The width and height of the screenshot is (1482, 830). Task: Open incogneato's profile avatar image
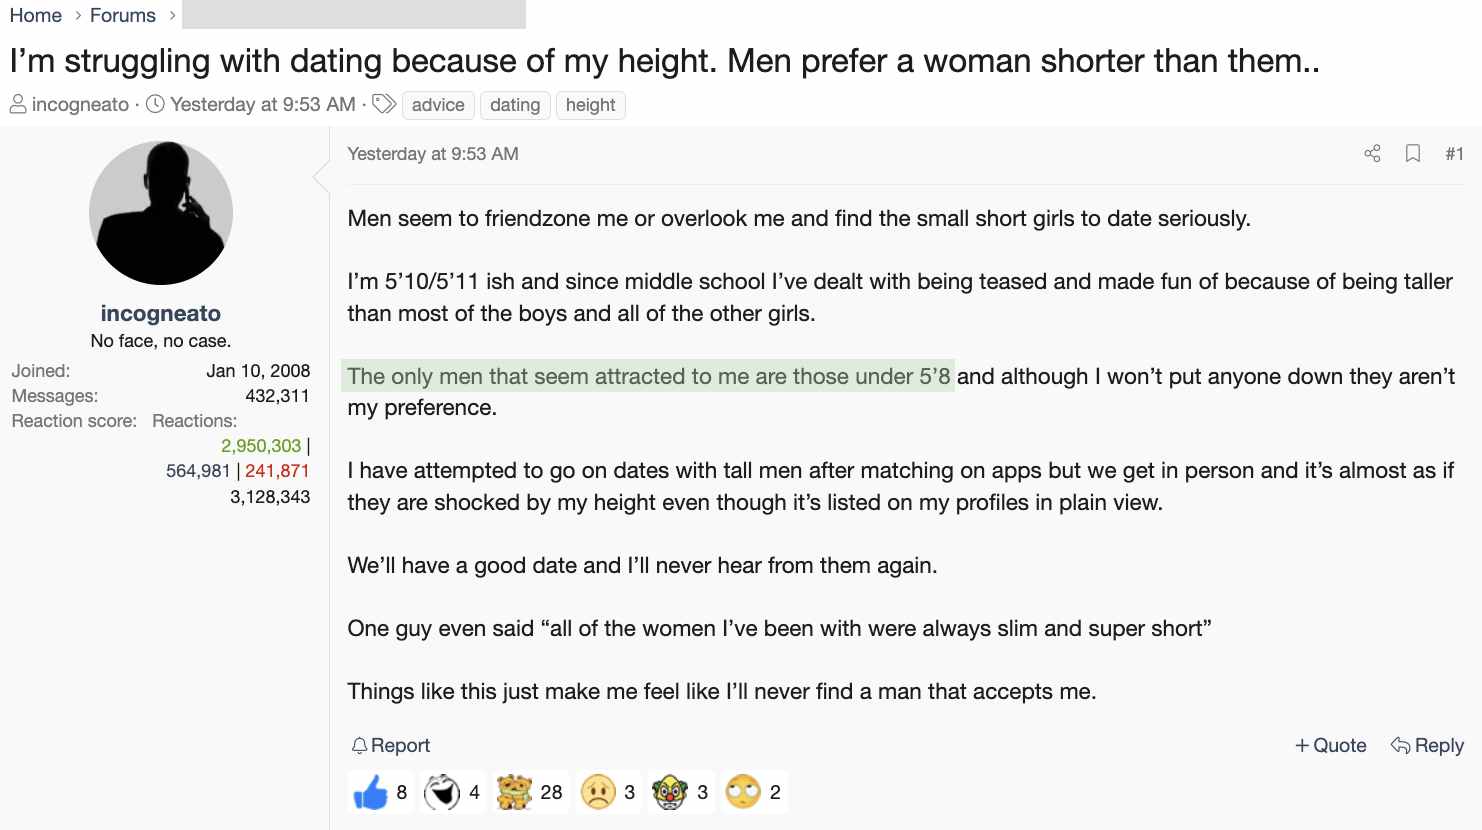pos(161,213)
